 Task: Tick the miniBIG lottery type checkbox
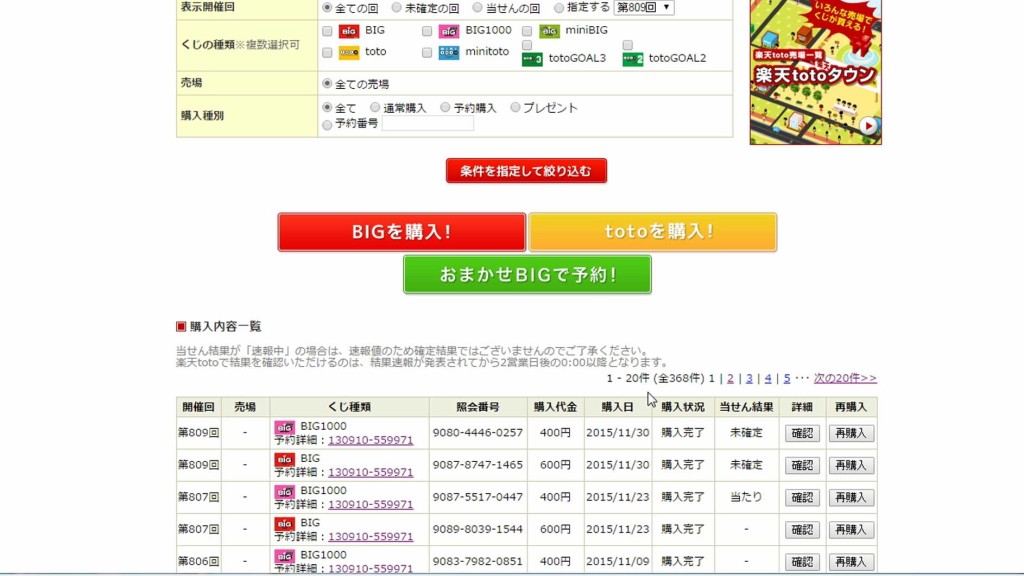[x=527, y=31]
